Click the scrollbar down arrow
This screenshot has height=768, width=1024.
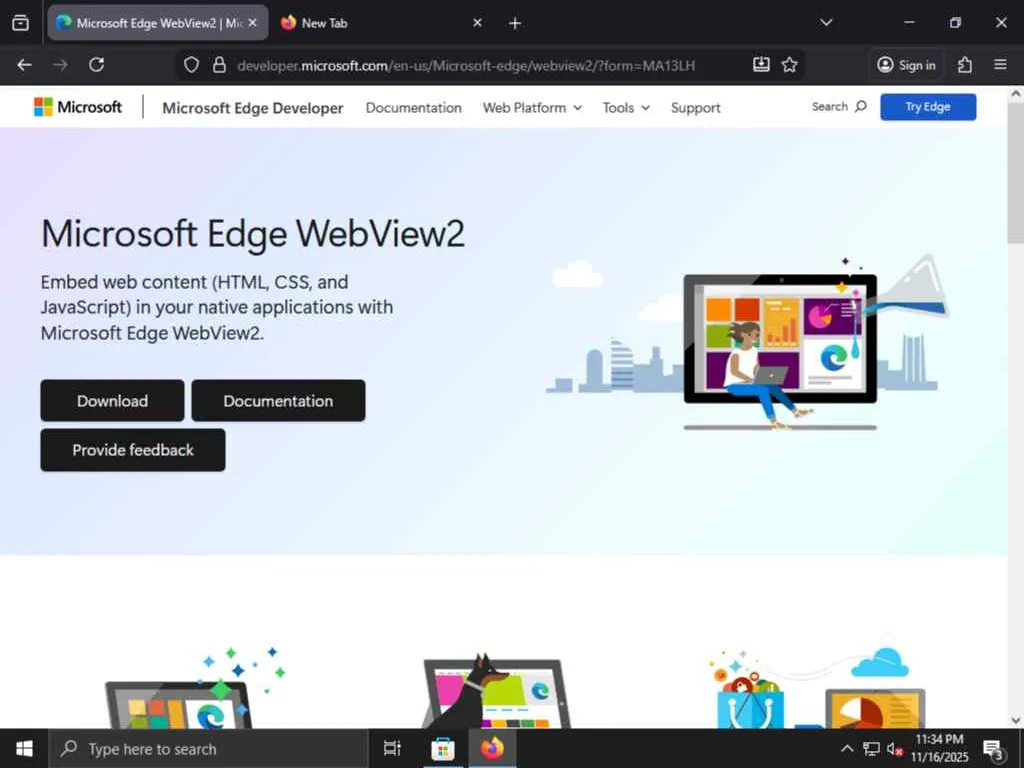point(1016,720)
